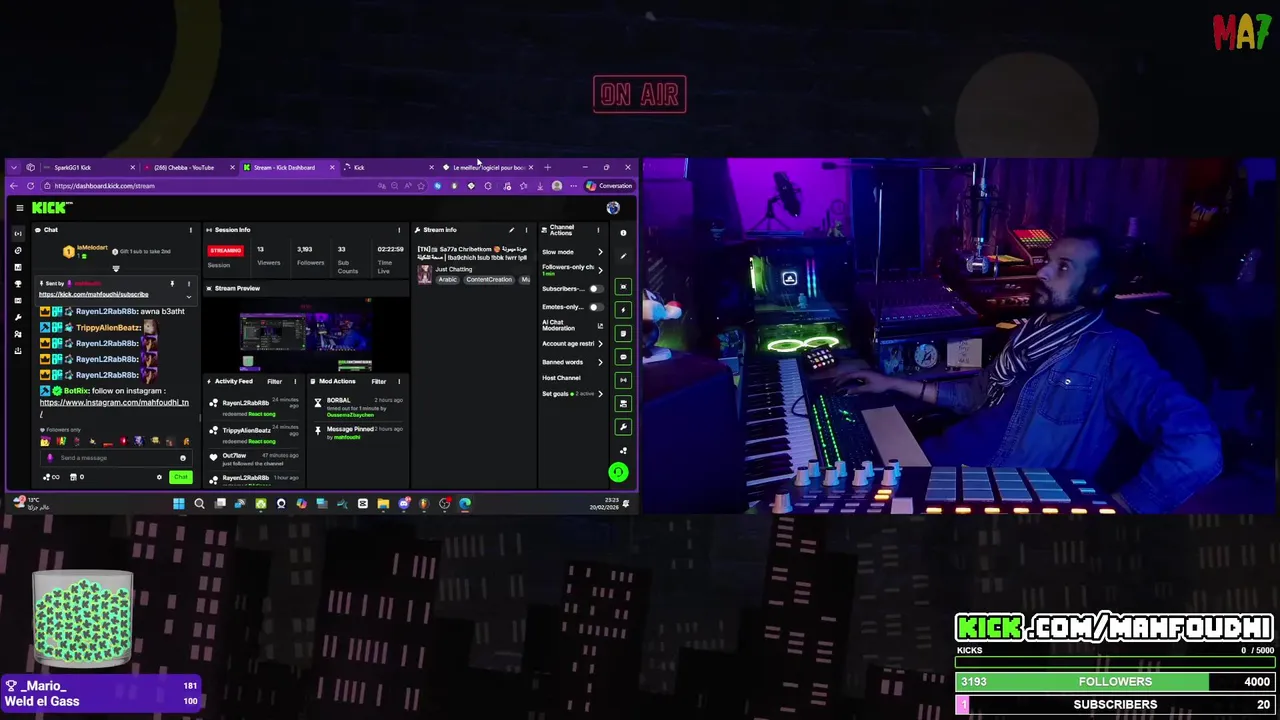Click the Windows Start button

tap(179, 504)
